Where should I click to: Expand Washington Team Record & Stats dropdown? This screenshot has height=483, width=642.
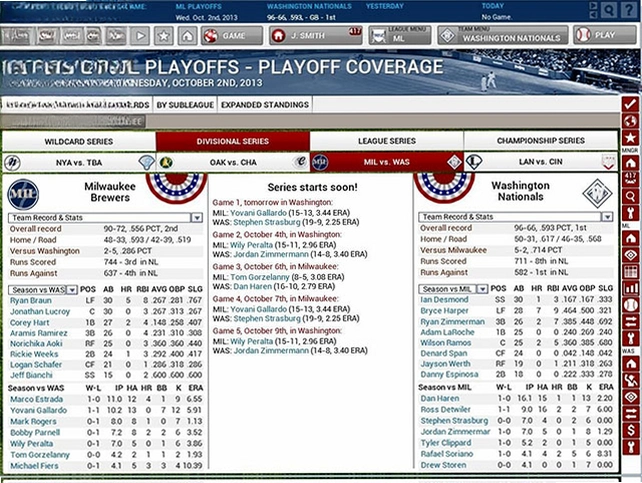515,217
